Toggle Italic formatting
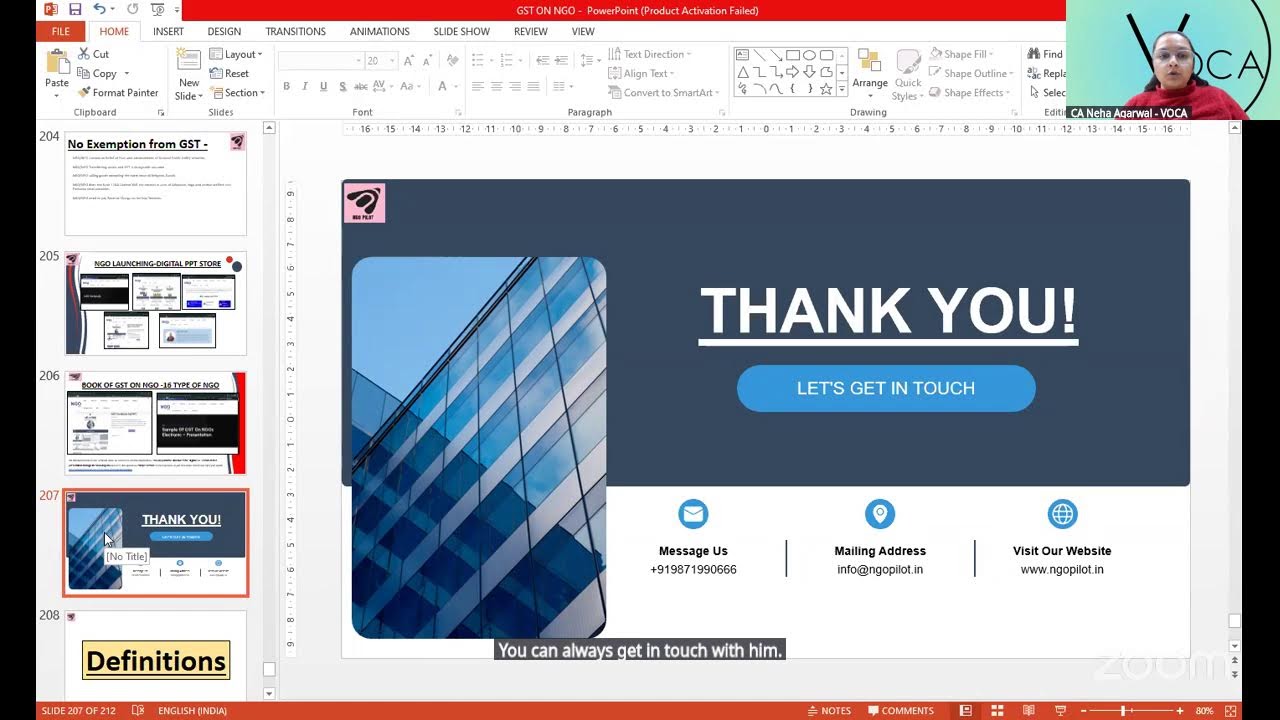This screenshot has height=720, width=1280. pyautogui.click(x=305, y=87)
